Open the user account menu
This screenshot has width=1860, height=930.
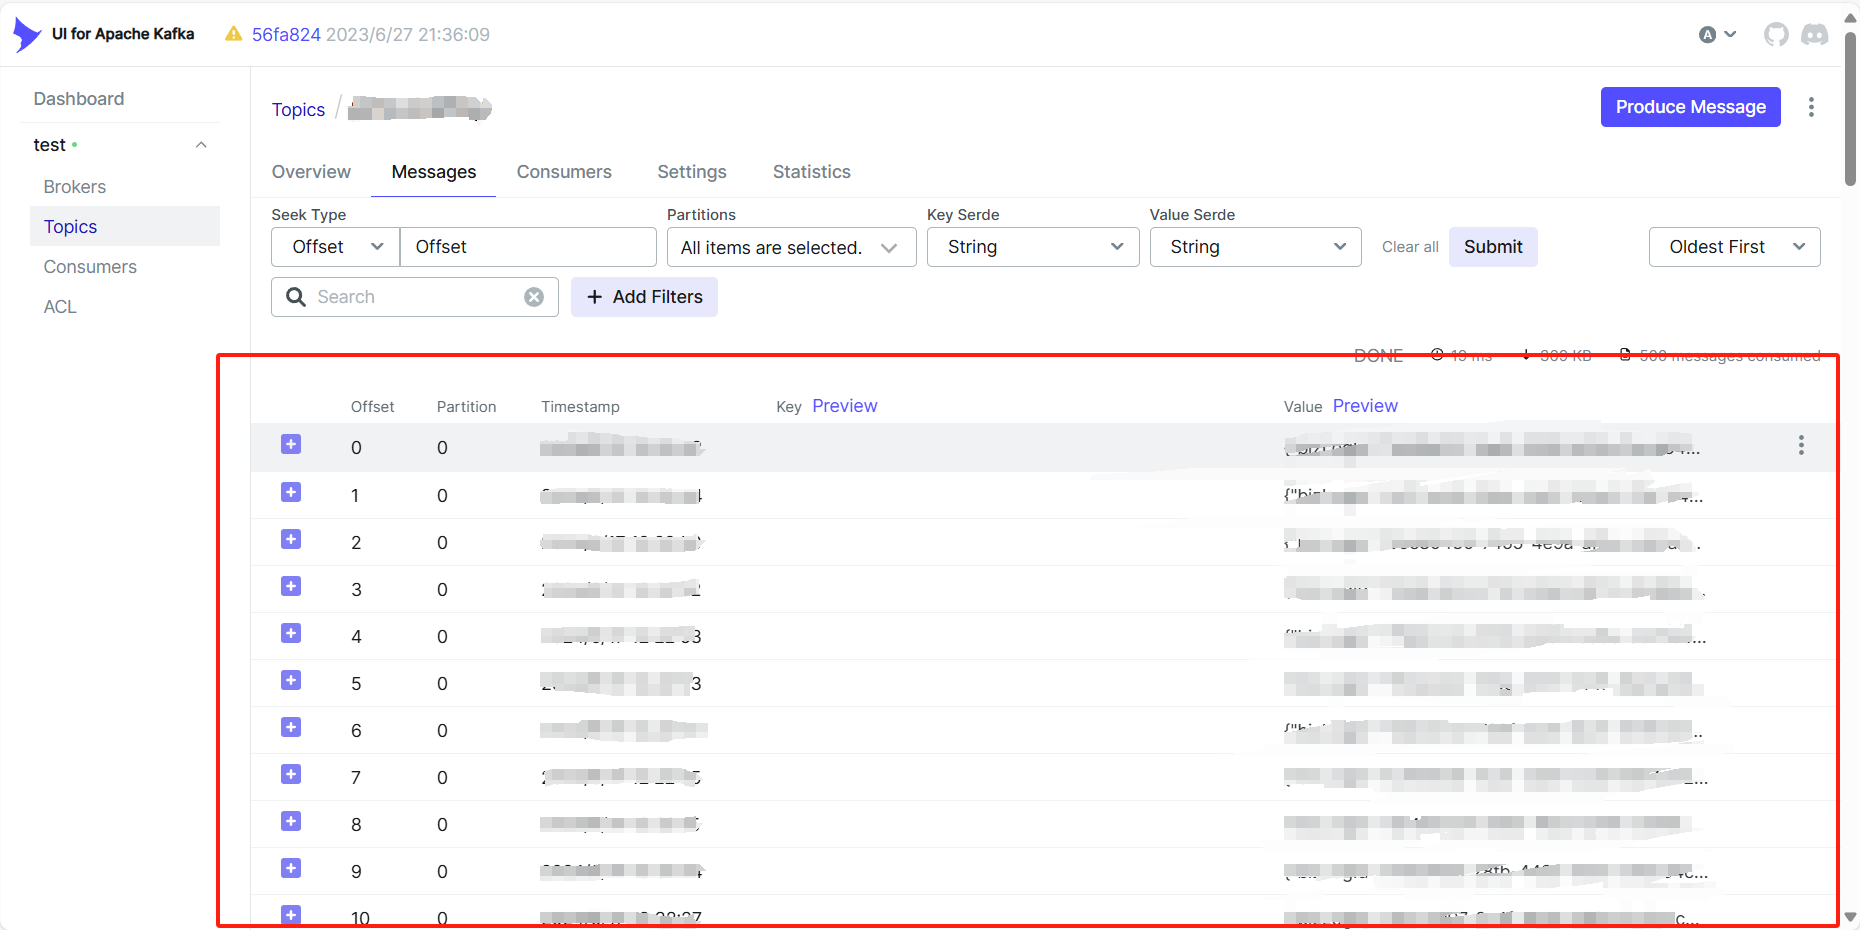[x=1717, y=34]
